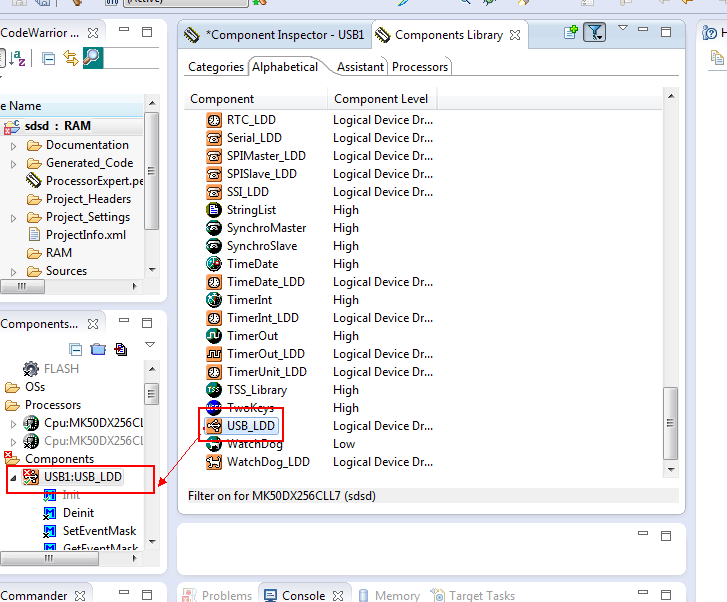This screenshot has width=727, height=602.
Task: Open ProcessorExpert.pe file
Action: [85, 181]
